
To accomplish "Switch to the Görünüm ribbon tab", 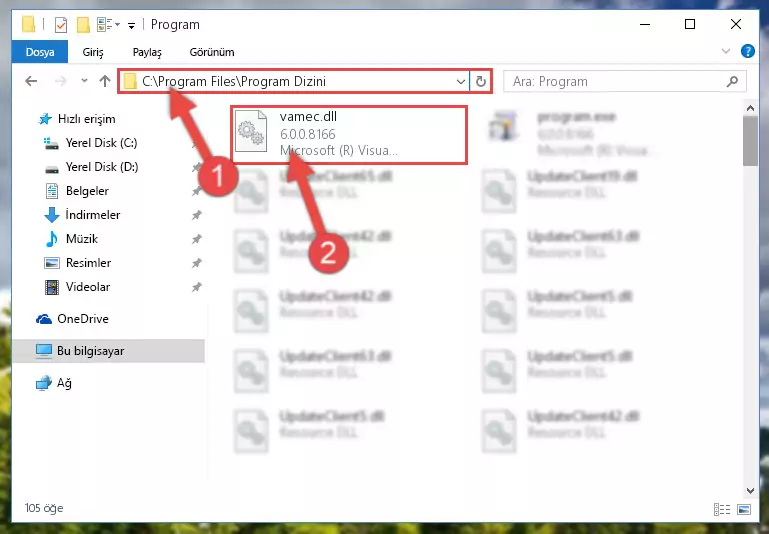I will tap(212, 52).
